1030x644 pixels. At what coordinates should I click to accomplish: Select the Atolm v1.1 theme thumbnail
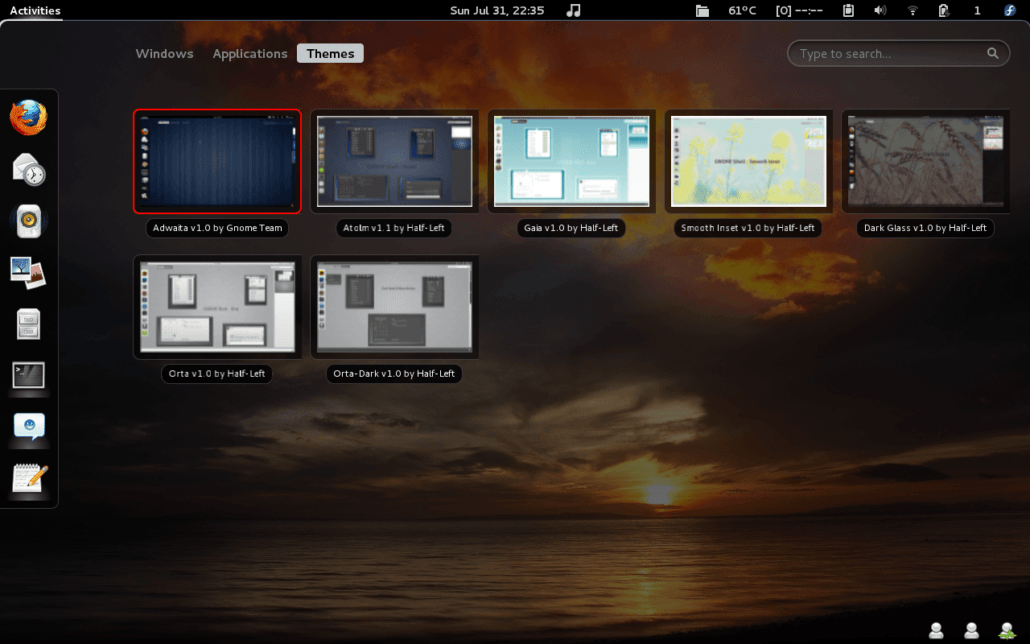click(x=394, y=162)
